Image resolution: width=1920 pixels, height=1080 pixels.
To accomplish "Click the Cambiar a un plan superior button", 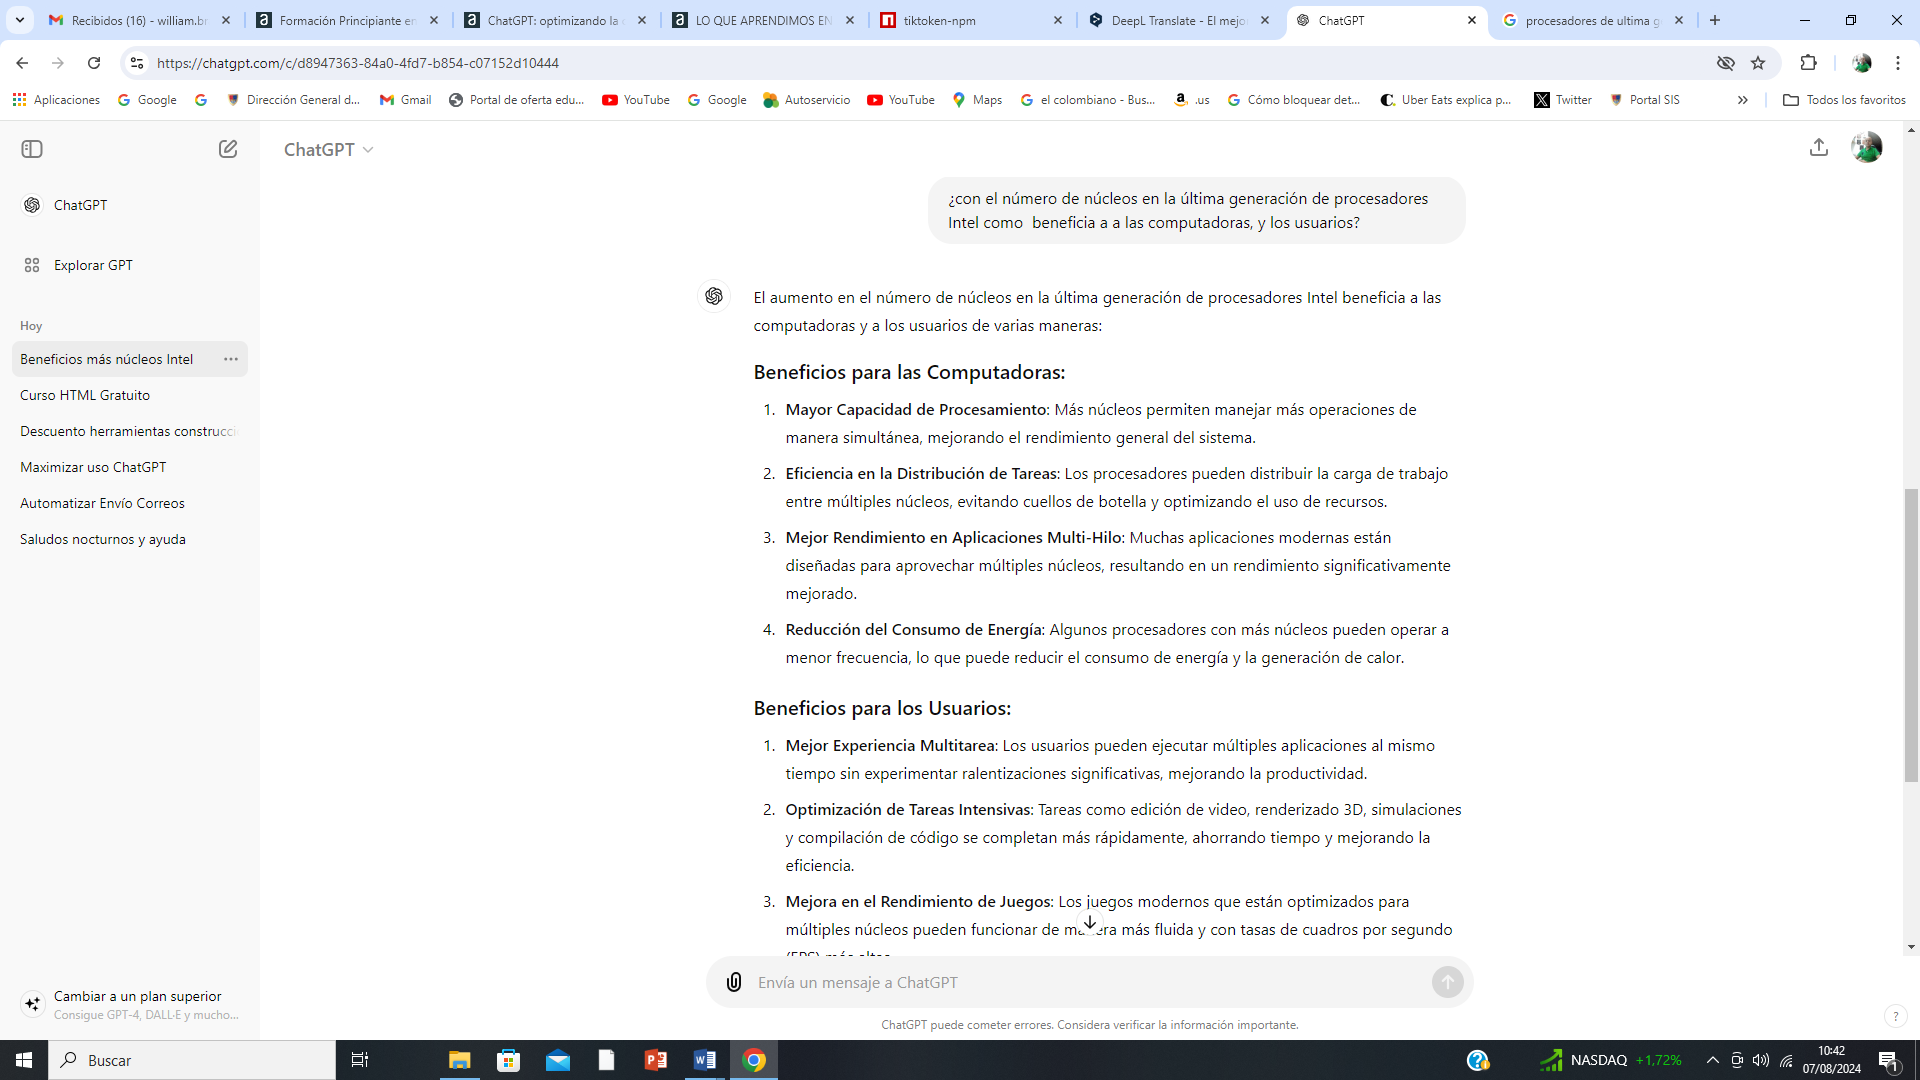I will [137, 996].
